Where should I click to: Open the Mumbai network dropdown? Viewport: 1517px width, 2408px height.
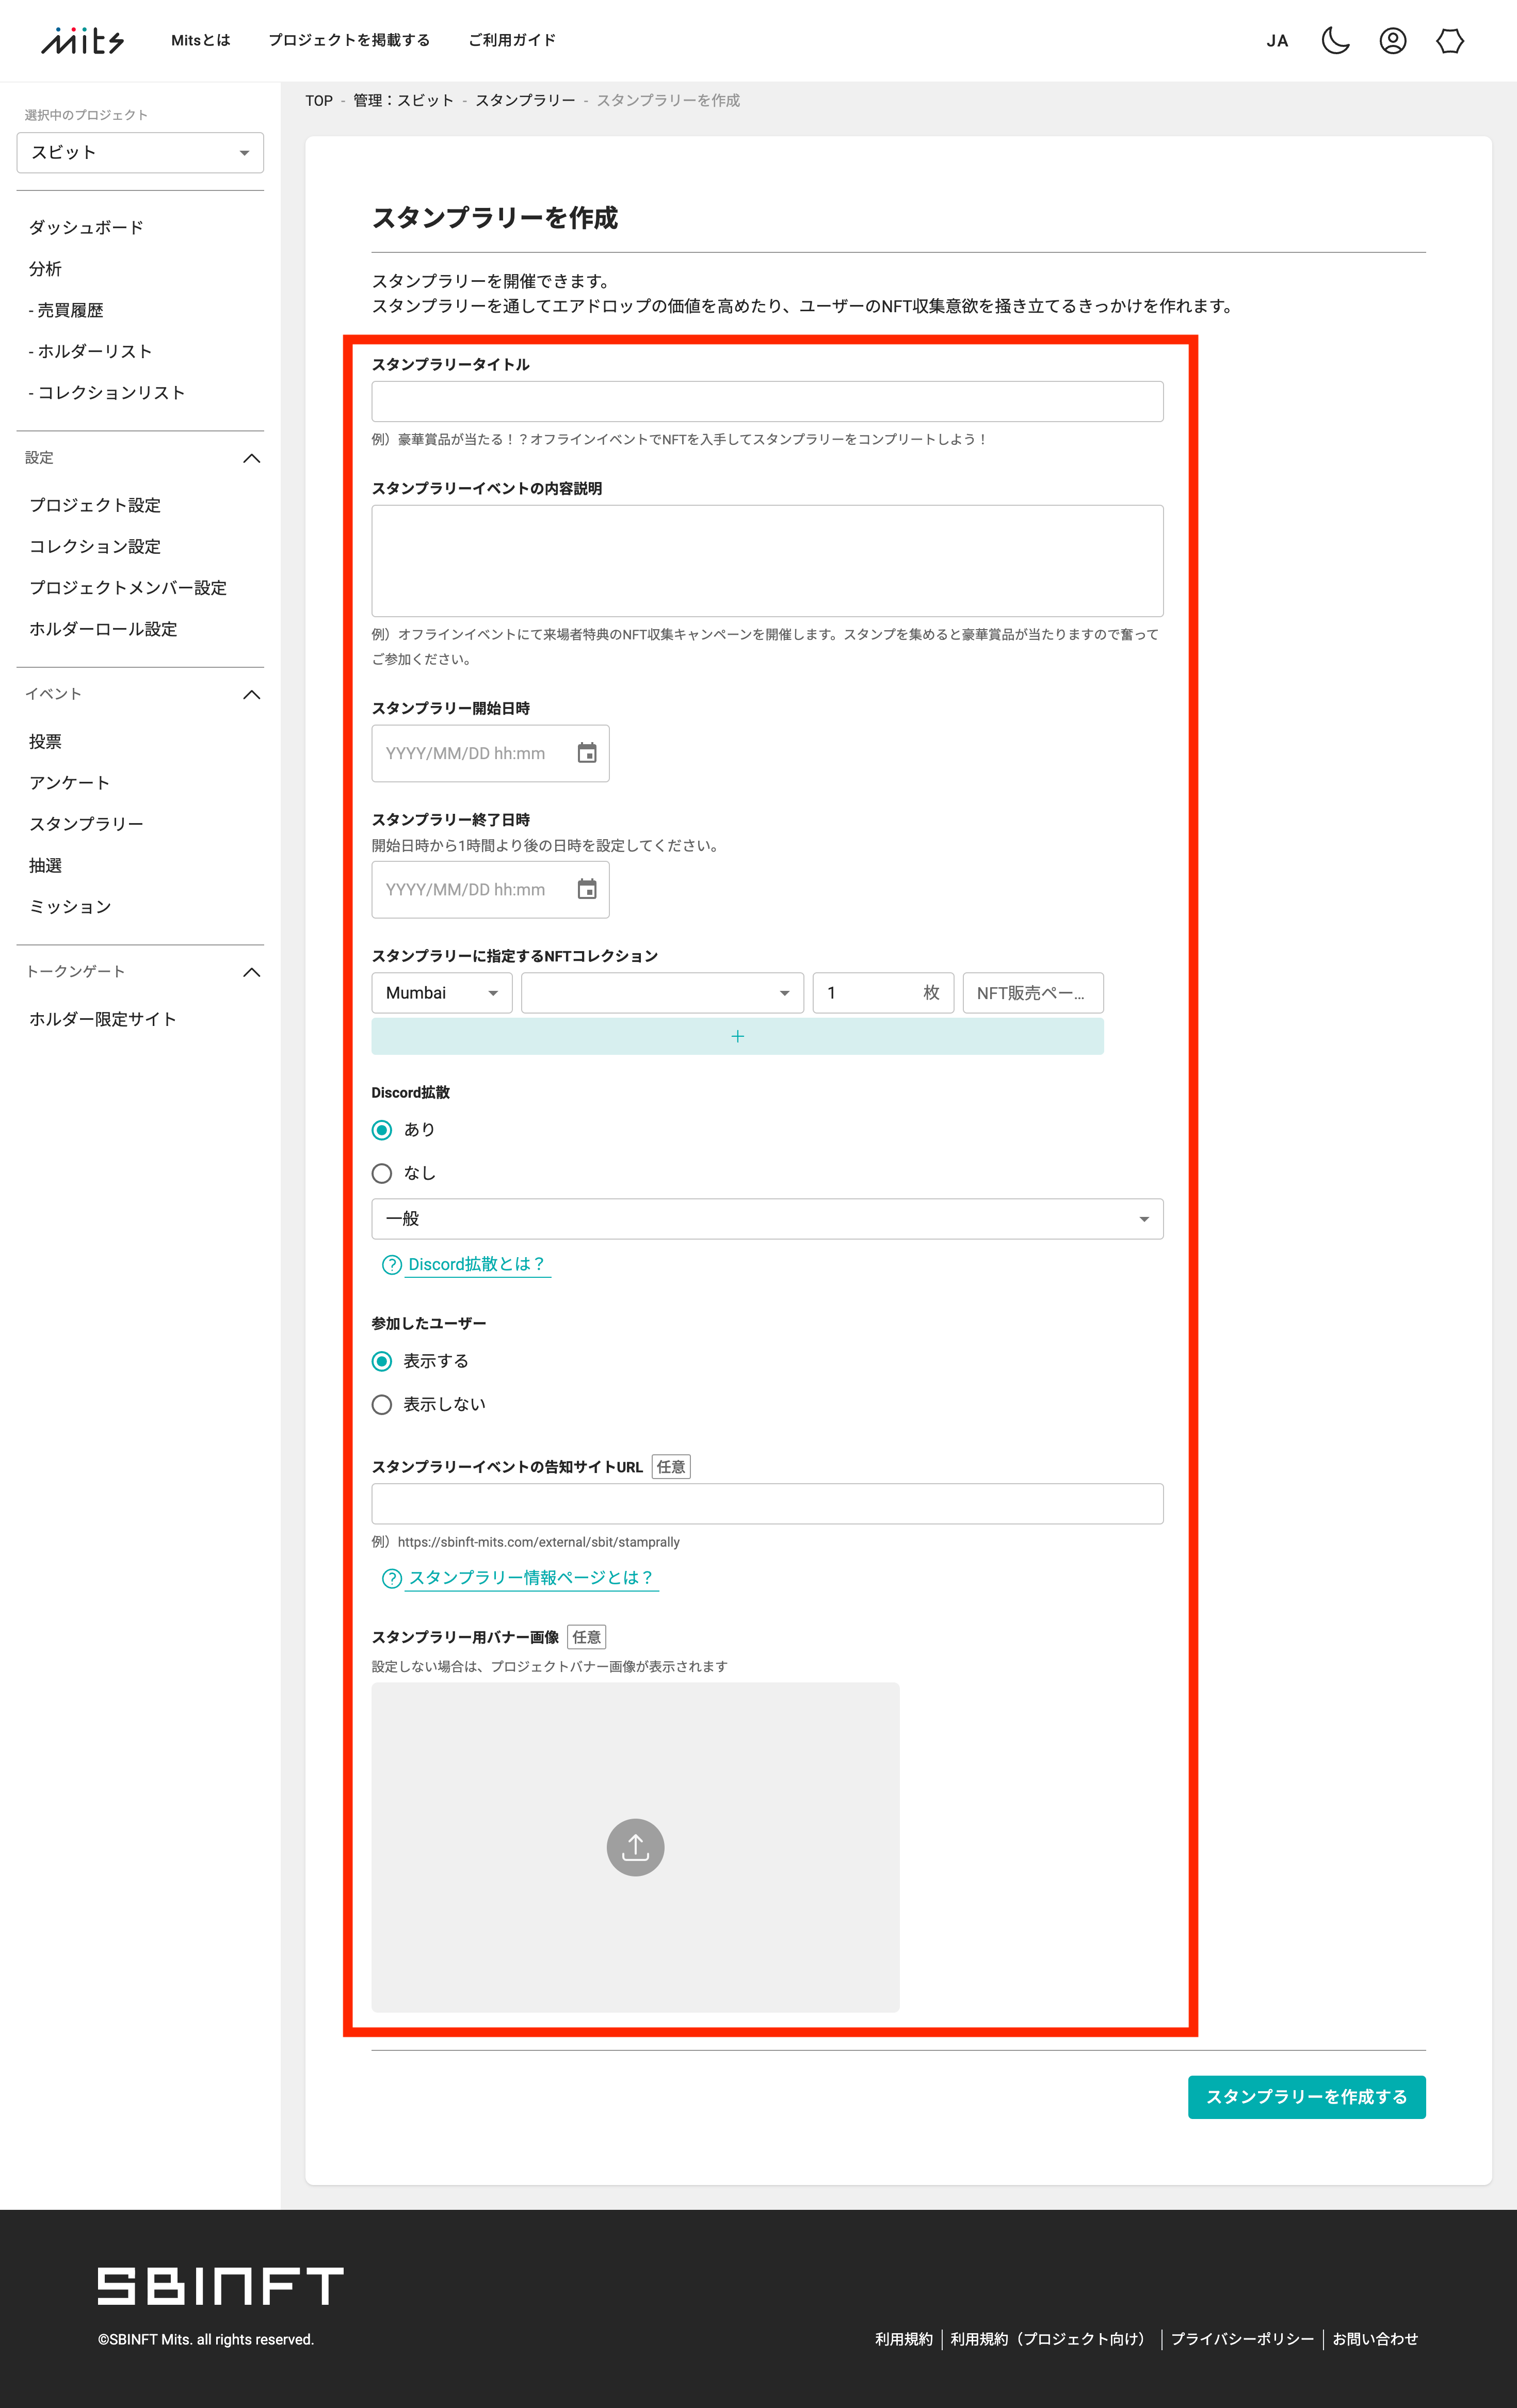442,993
